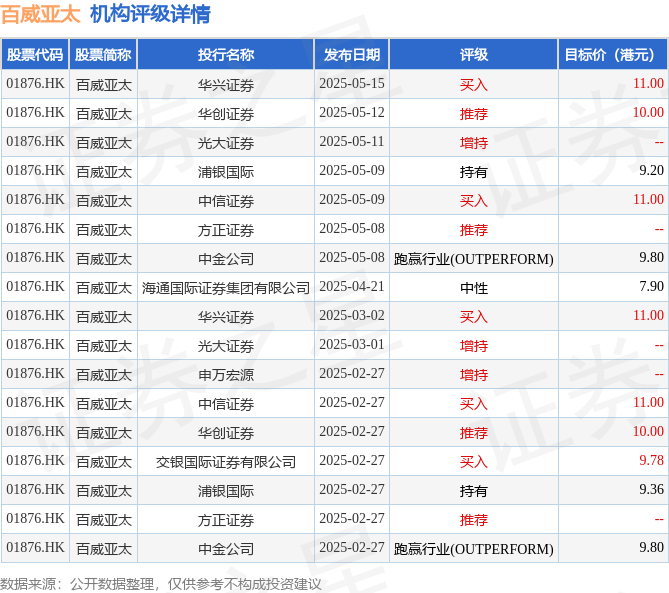Click the blue 机构评级详情 title text

click(x=150, y=15)
